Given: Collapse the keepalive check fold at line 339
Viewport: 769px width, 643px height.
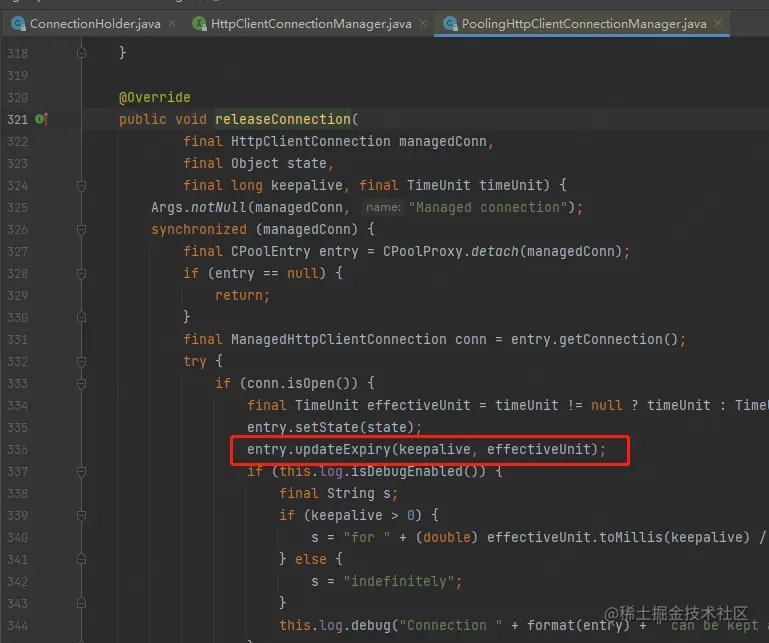Looking at the screenshot, I should pos(81,515).
